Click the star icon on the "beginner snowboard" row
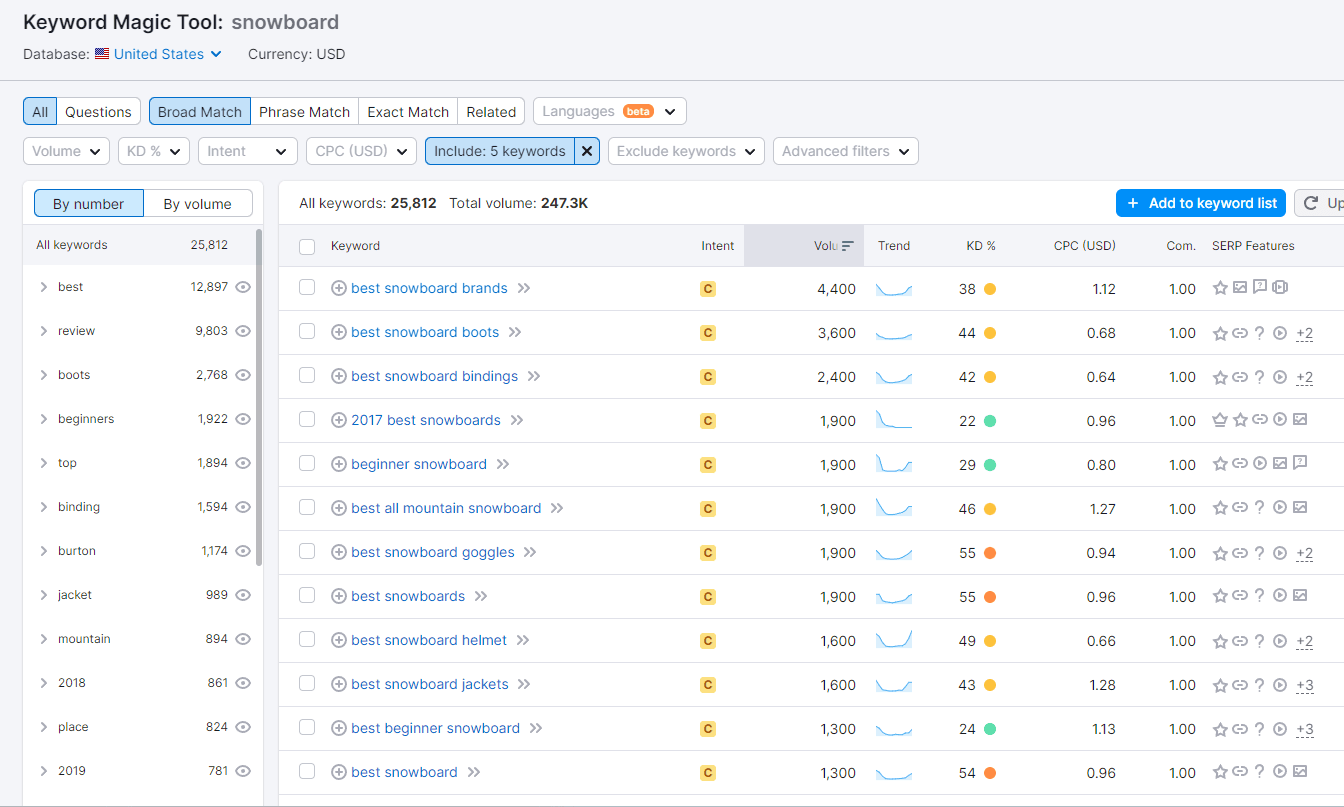This screenshot has height=807, width=1344. click(x=1220, y=463)
